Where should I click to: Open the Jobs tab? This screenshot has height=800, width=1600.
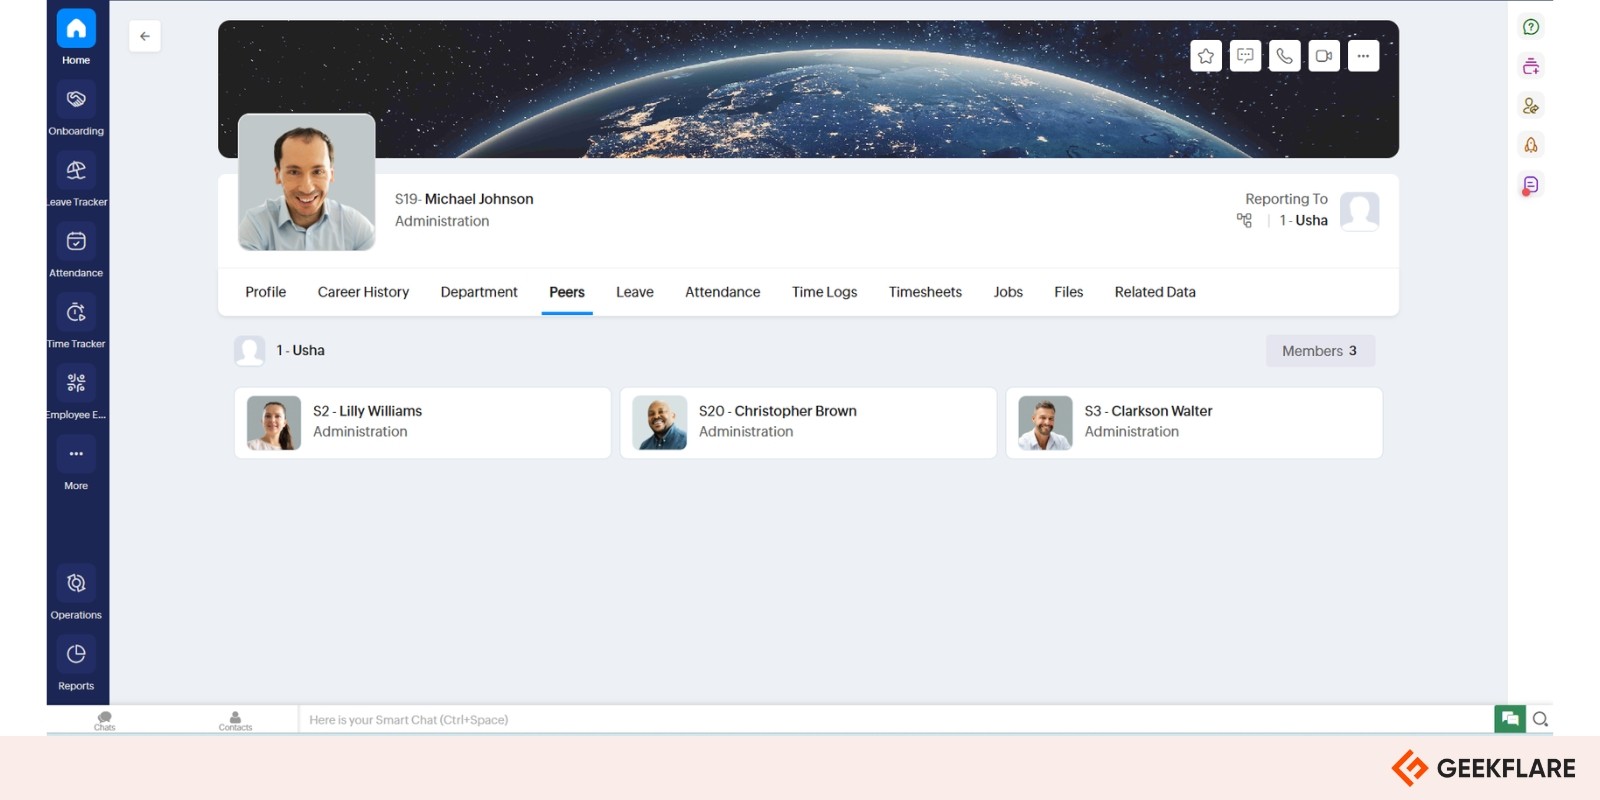(1008, 292)
